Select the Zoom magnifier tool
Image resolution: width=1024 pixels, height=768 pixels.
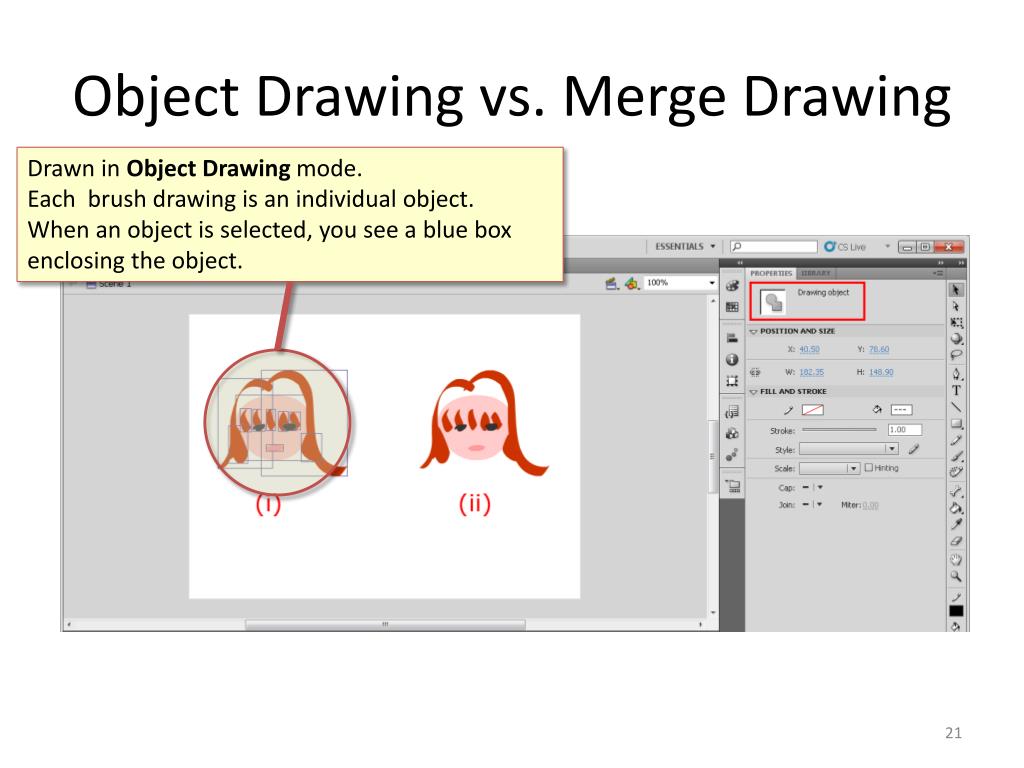click(x=956, y=576)
